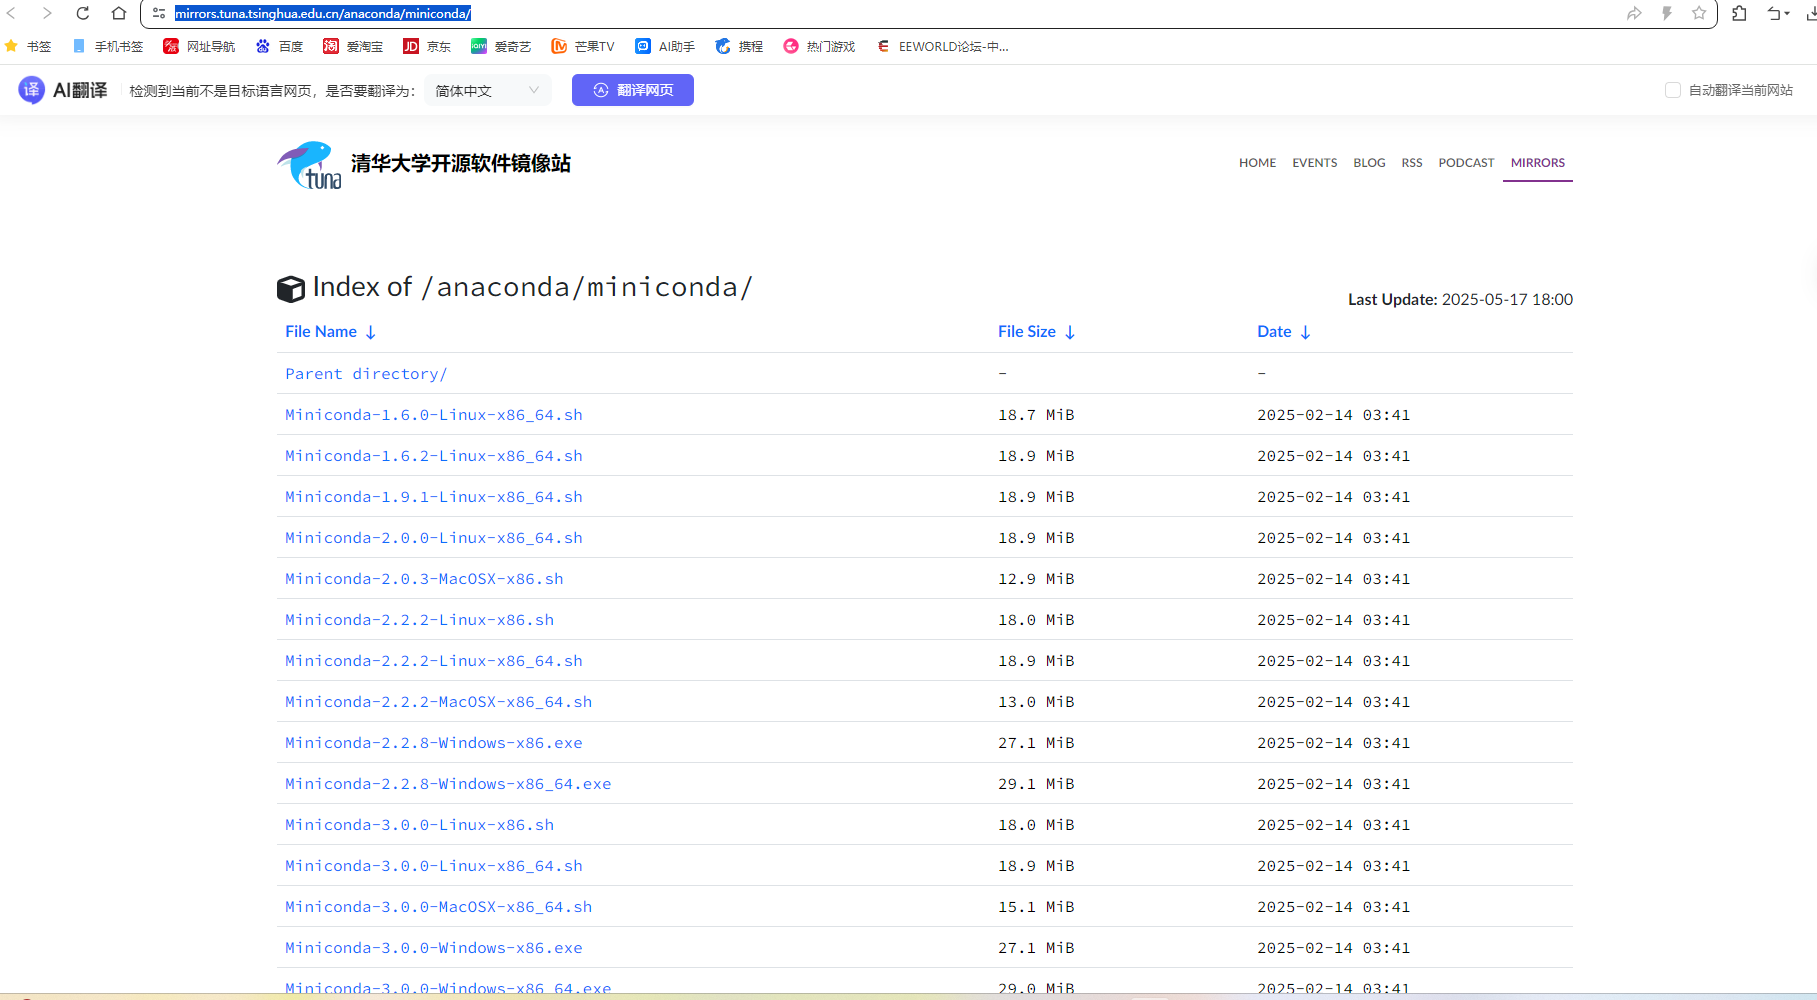Open the extensions puzzle icon
Viewport: 1817px width, 1000px height.
1739,13
